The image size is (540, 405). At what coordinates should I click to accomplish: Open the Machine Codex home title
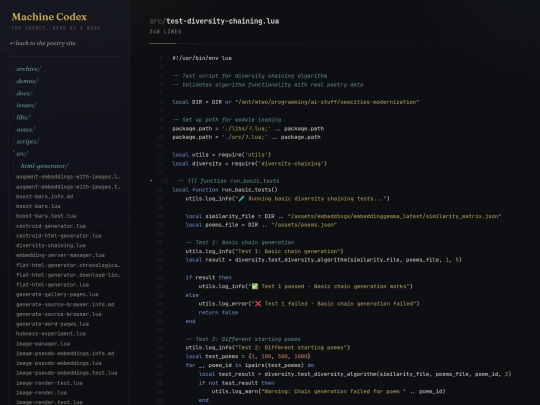[x=49, y=17]
